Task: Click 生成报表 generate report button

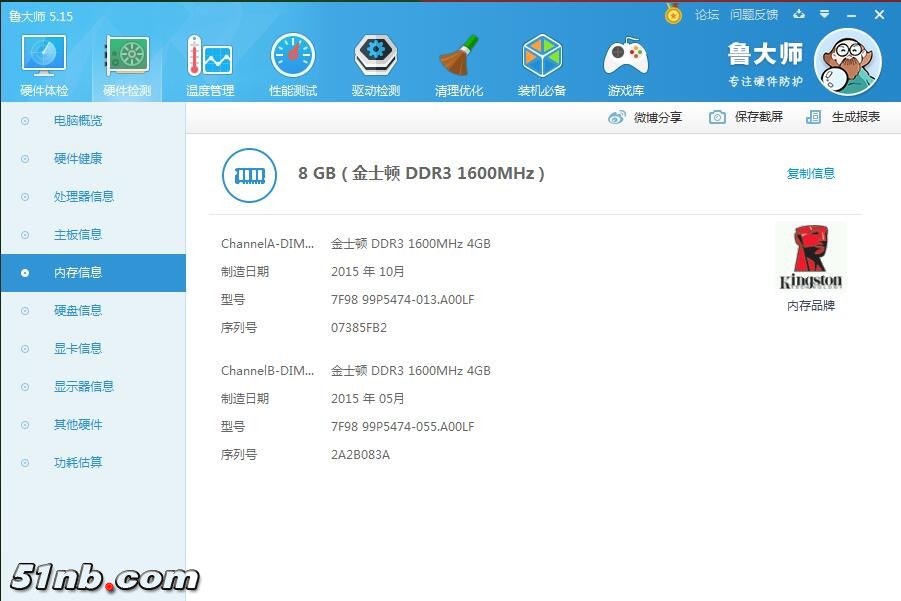Action: [x=843, y=117]
